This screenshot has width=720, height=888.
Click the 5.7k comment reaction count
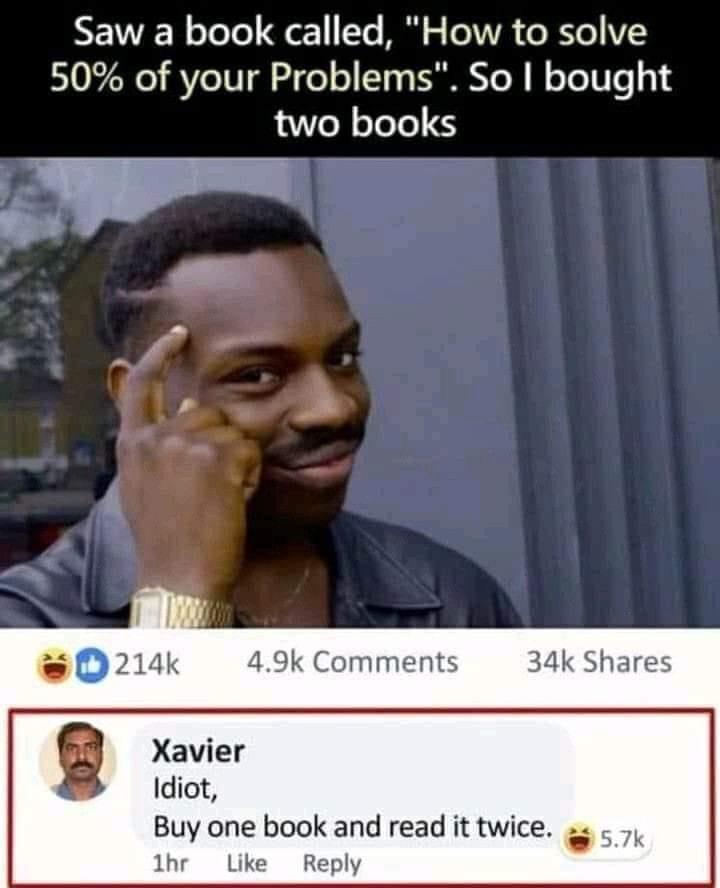tap(621, 839)
